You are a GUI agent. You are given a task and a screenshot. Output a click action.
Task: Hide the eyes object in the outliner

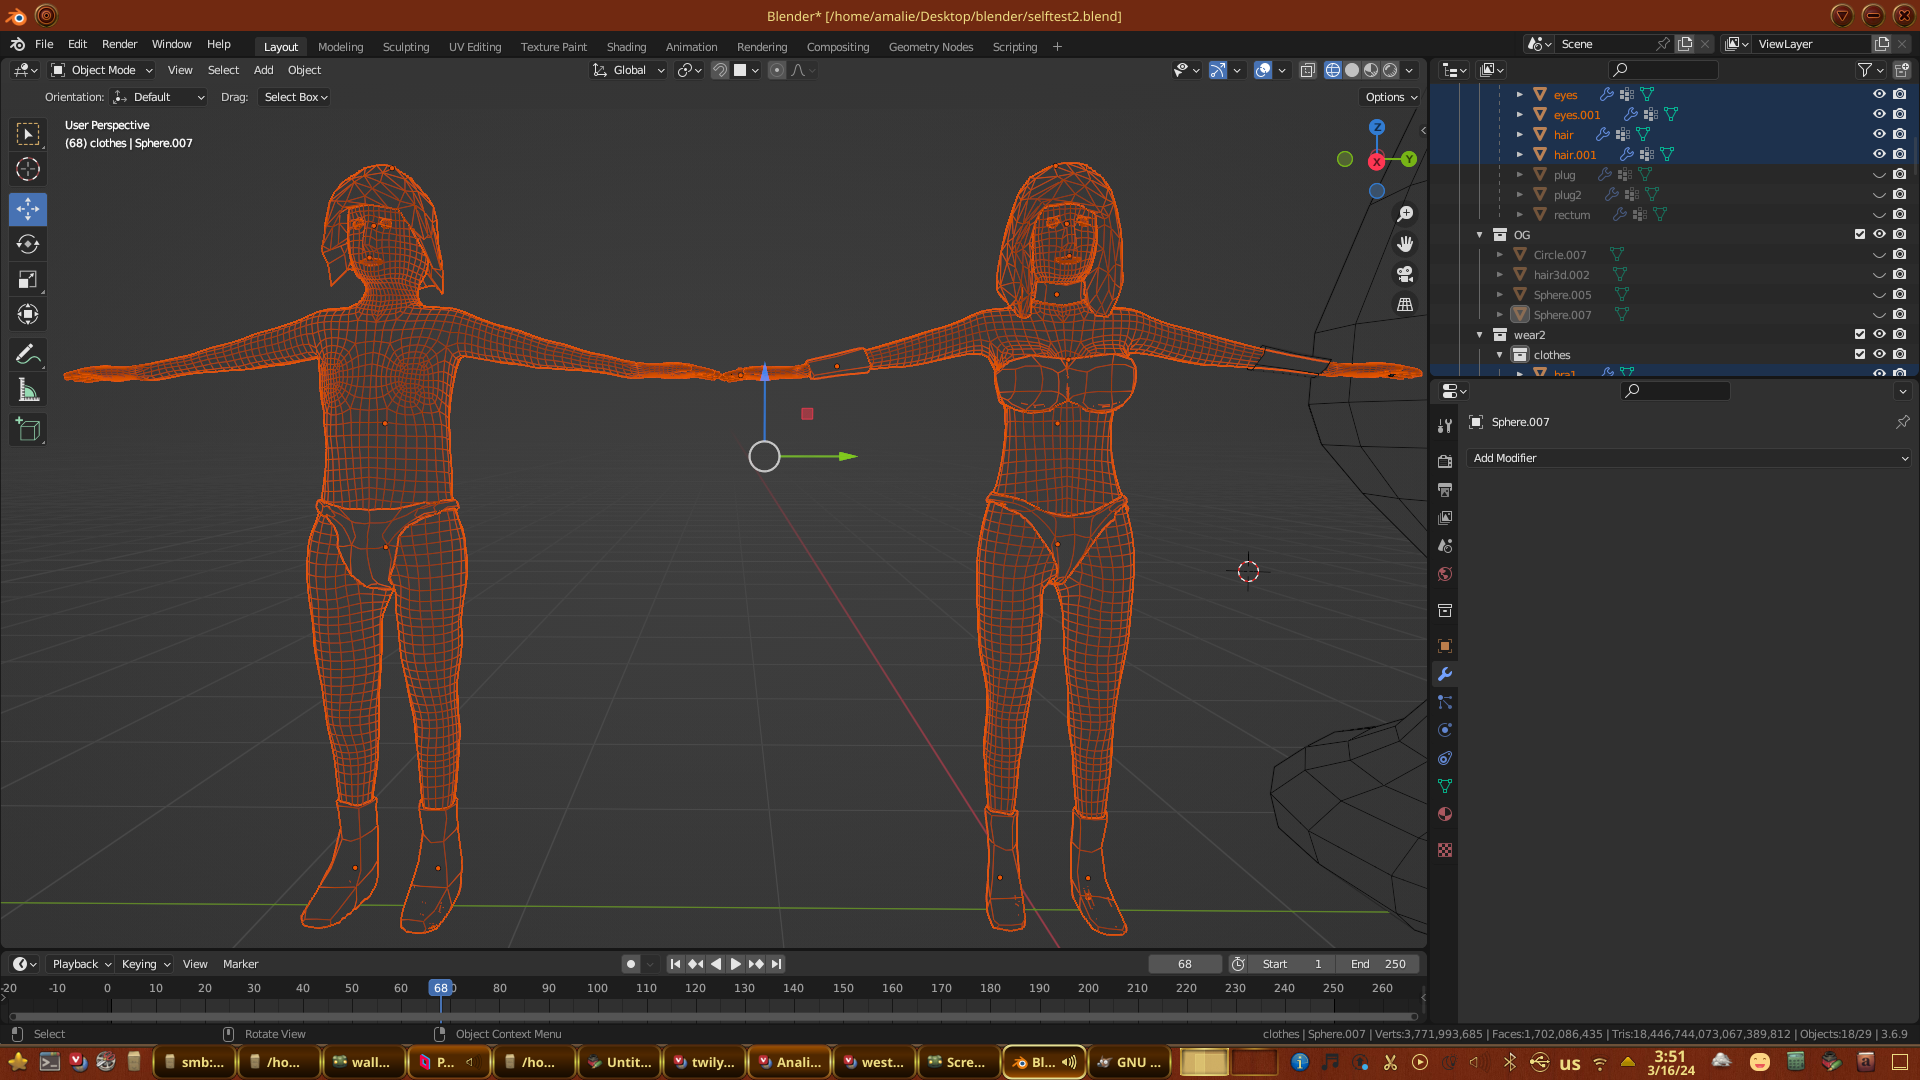click(x=1879, y=94)
